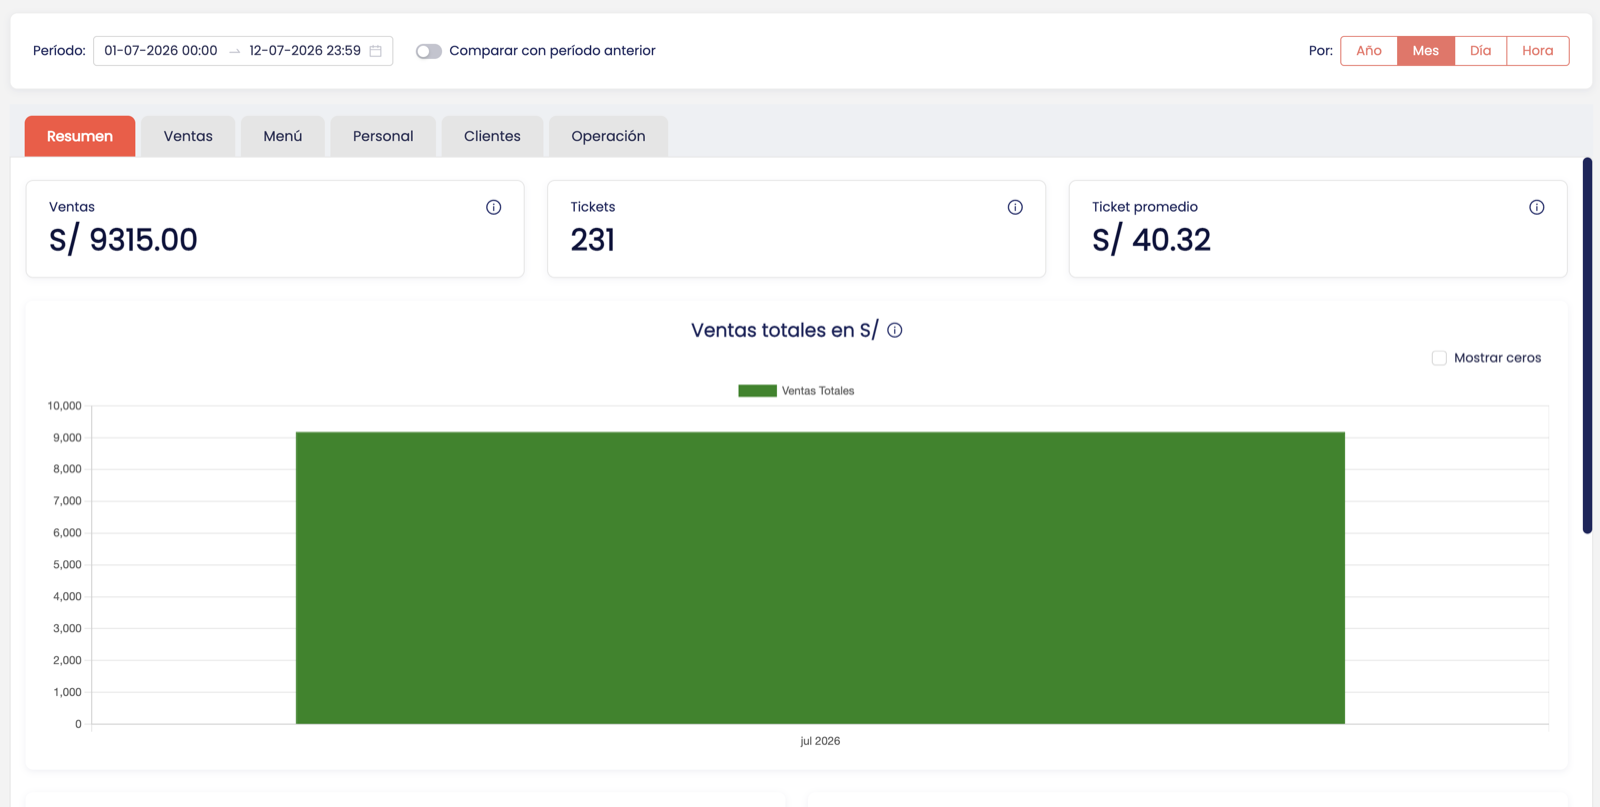The height and width of the screenshot is (807, 1600).
Task: Group data by Día
Action: click(1481, 51)
